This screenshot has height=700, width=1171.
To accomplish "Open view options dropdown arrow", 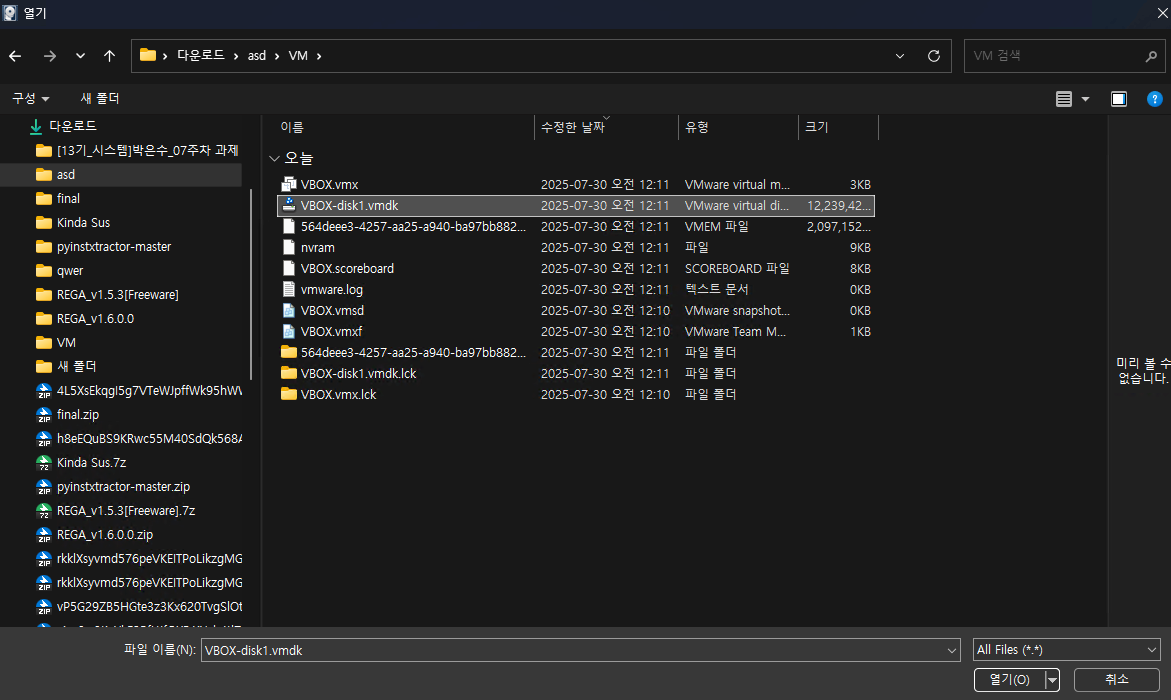I will [1085, 99].
